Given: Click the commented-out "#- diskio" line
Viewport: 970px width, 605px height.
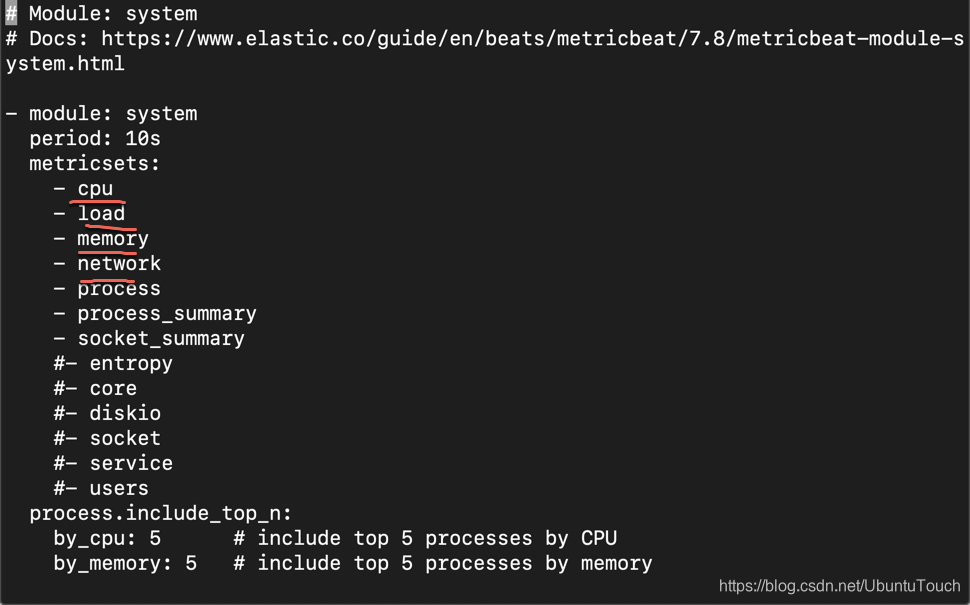Looking at the screenshot, I should pos(107,414).
